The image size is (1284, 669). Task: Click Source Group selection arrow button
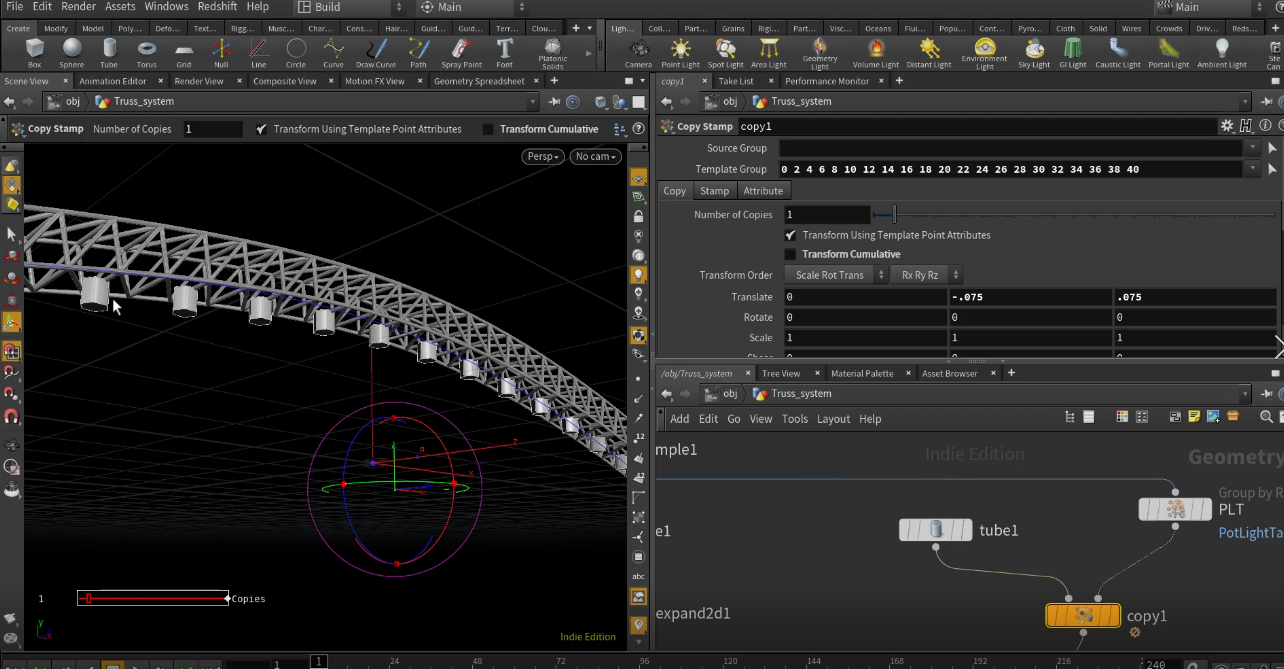coord(1272,148)
